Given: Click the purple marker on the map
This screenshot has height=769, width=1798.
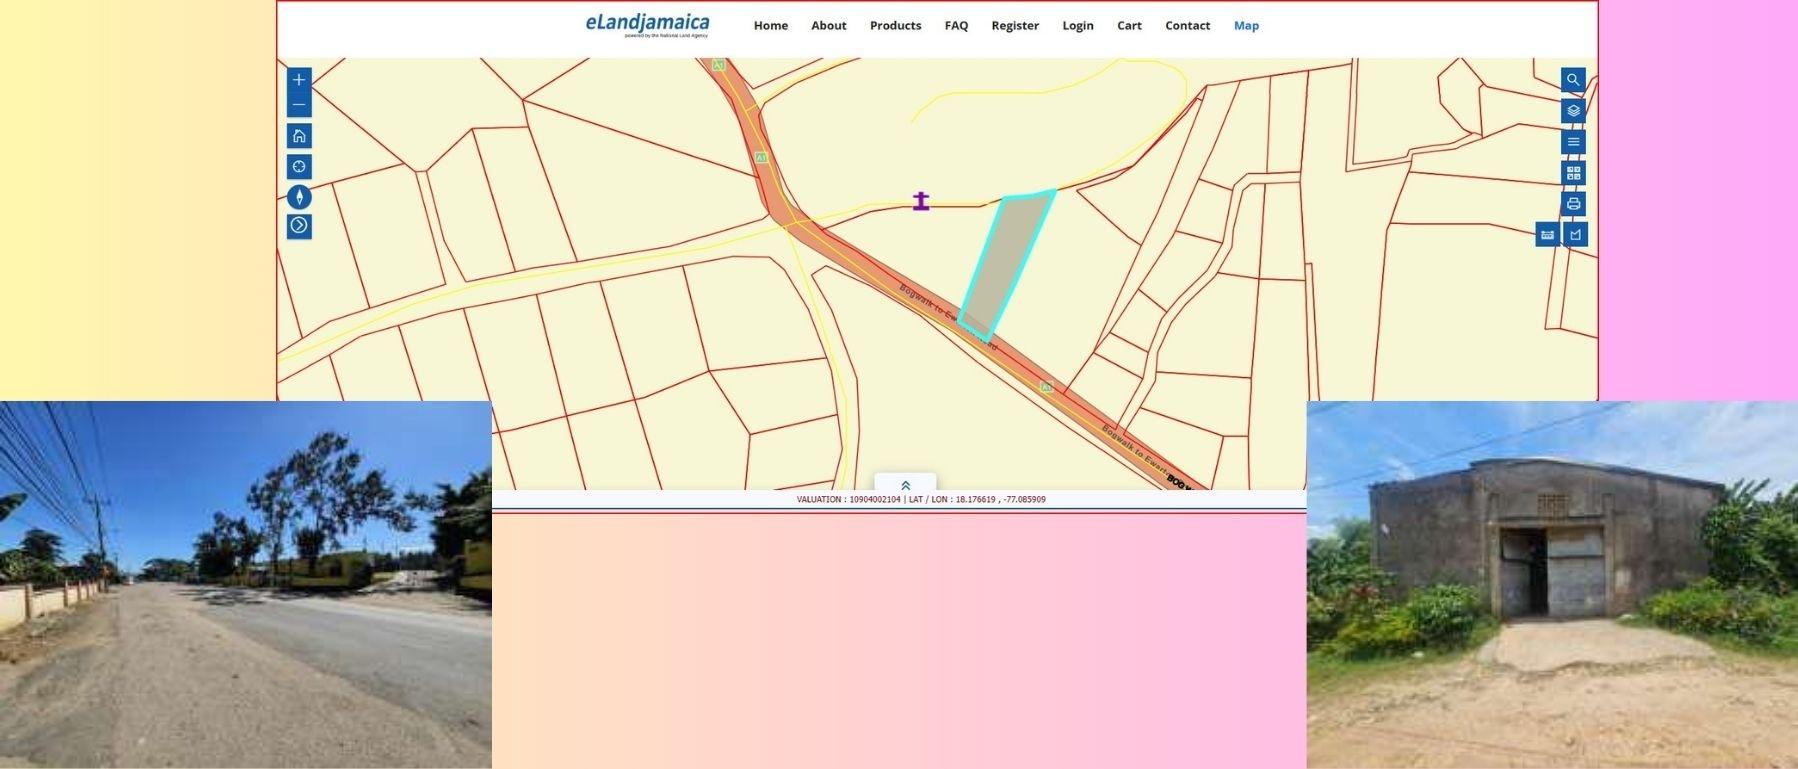Looking at the screenshot, I should point(921,201).
